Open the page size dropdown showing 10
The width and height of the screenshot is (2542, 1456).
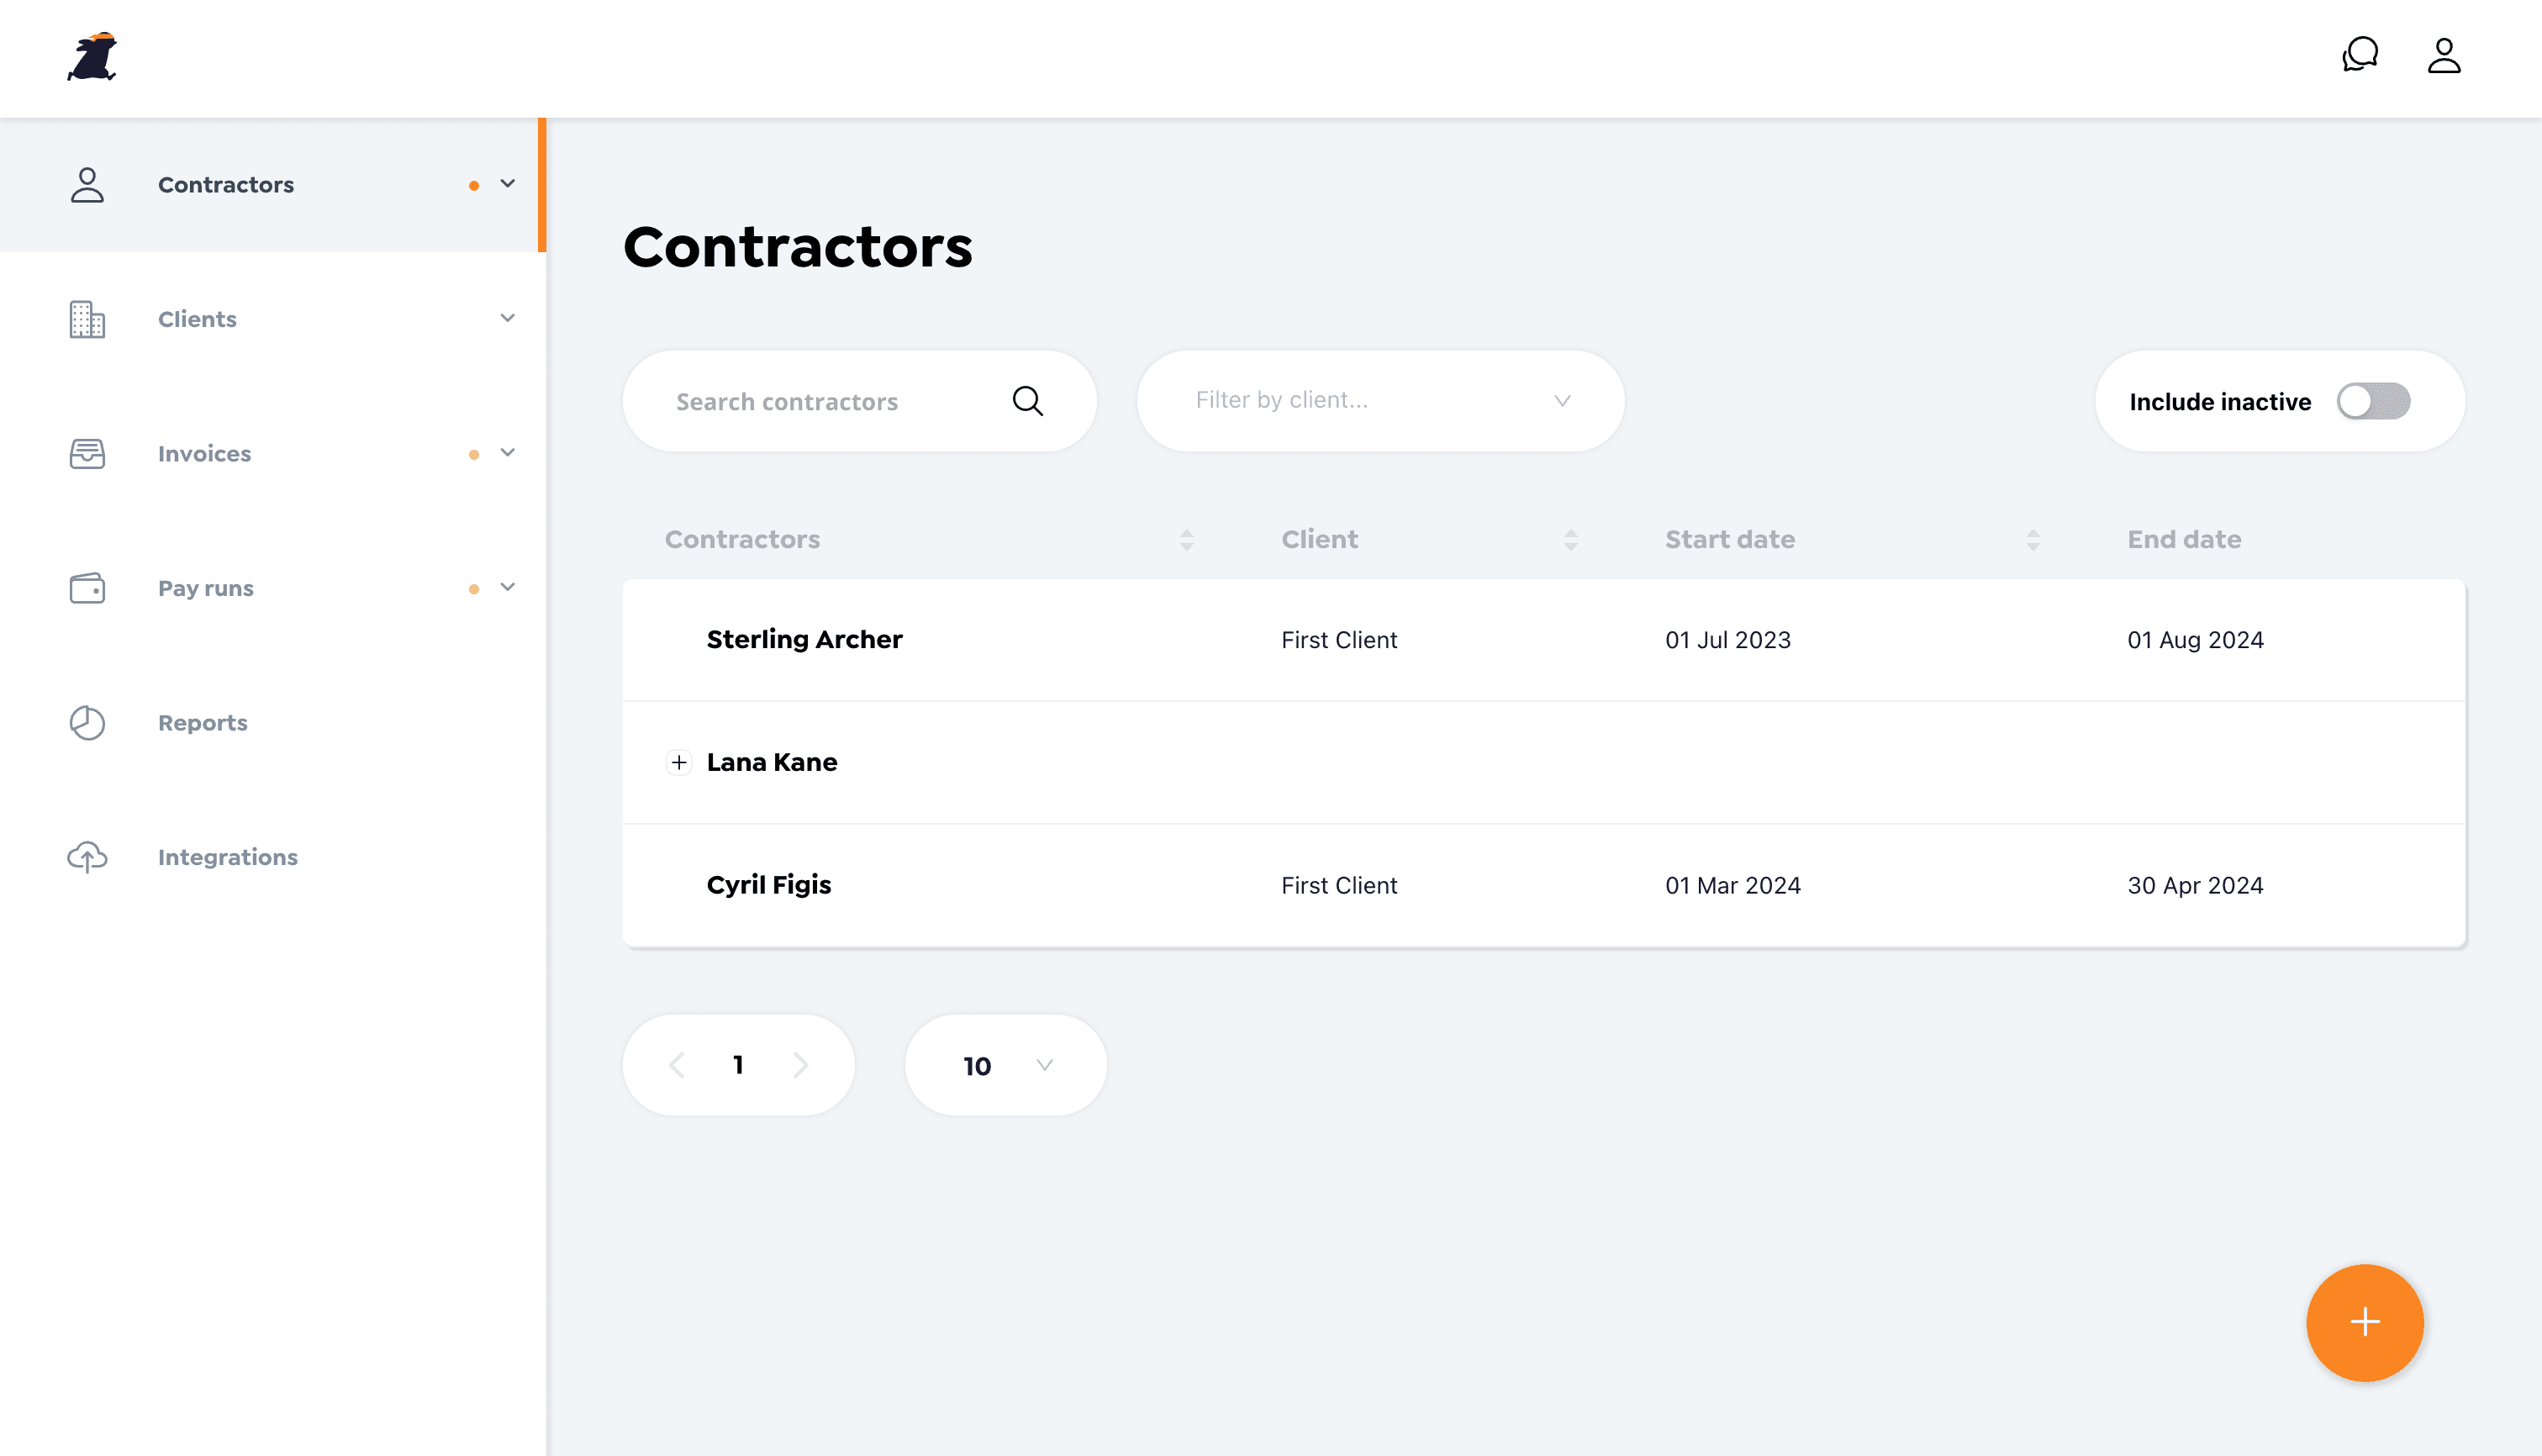(x=1005, y=1065)
